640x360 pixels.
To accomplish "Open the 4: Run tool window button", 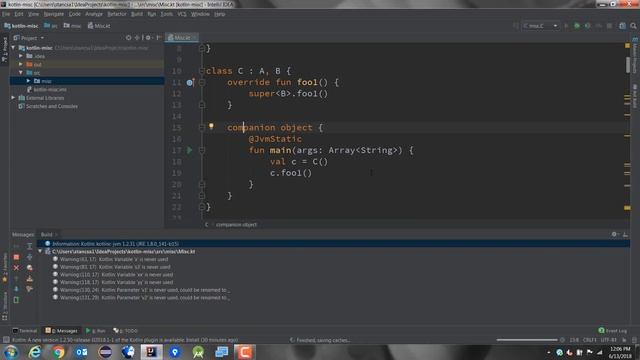I will 96,331.
